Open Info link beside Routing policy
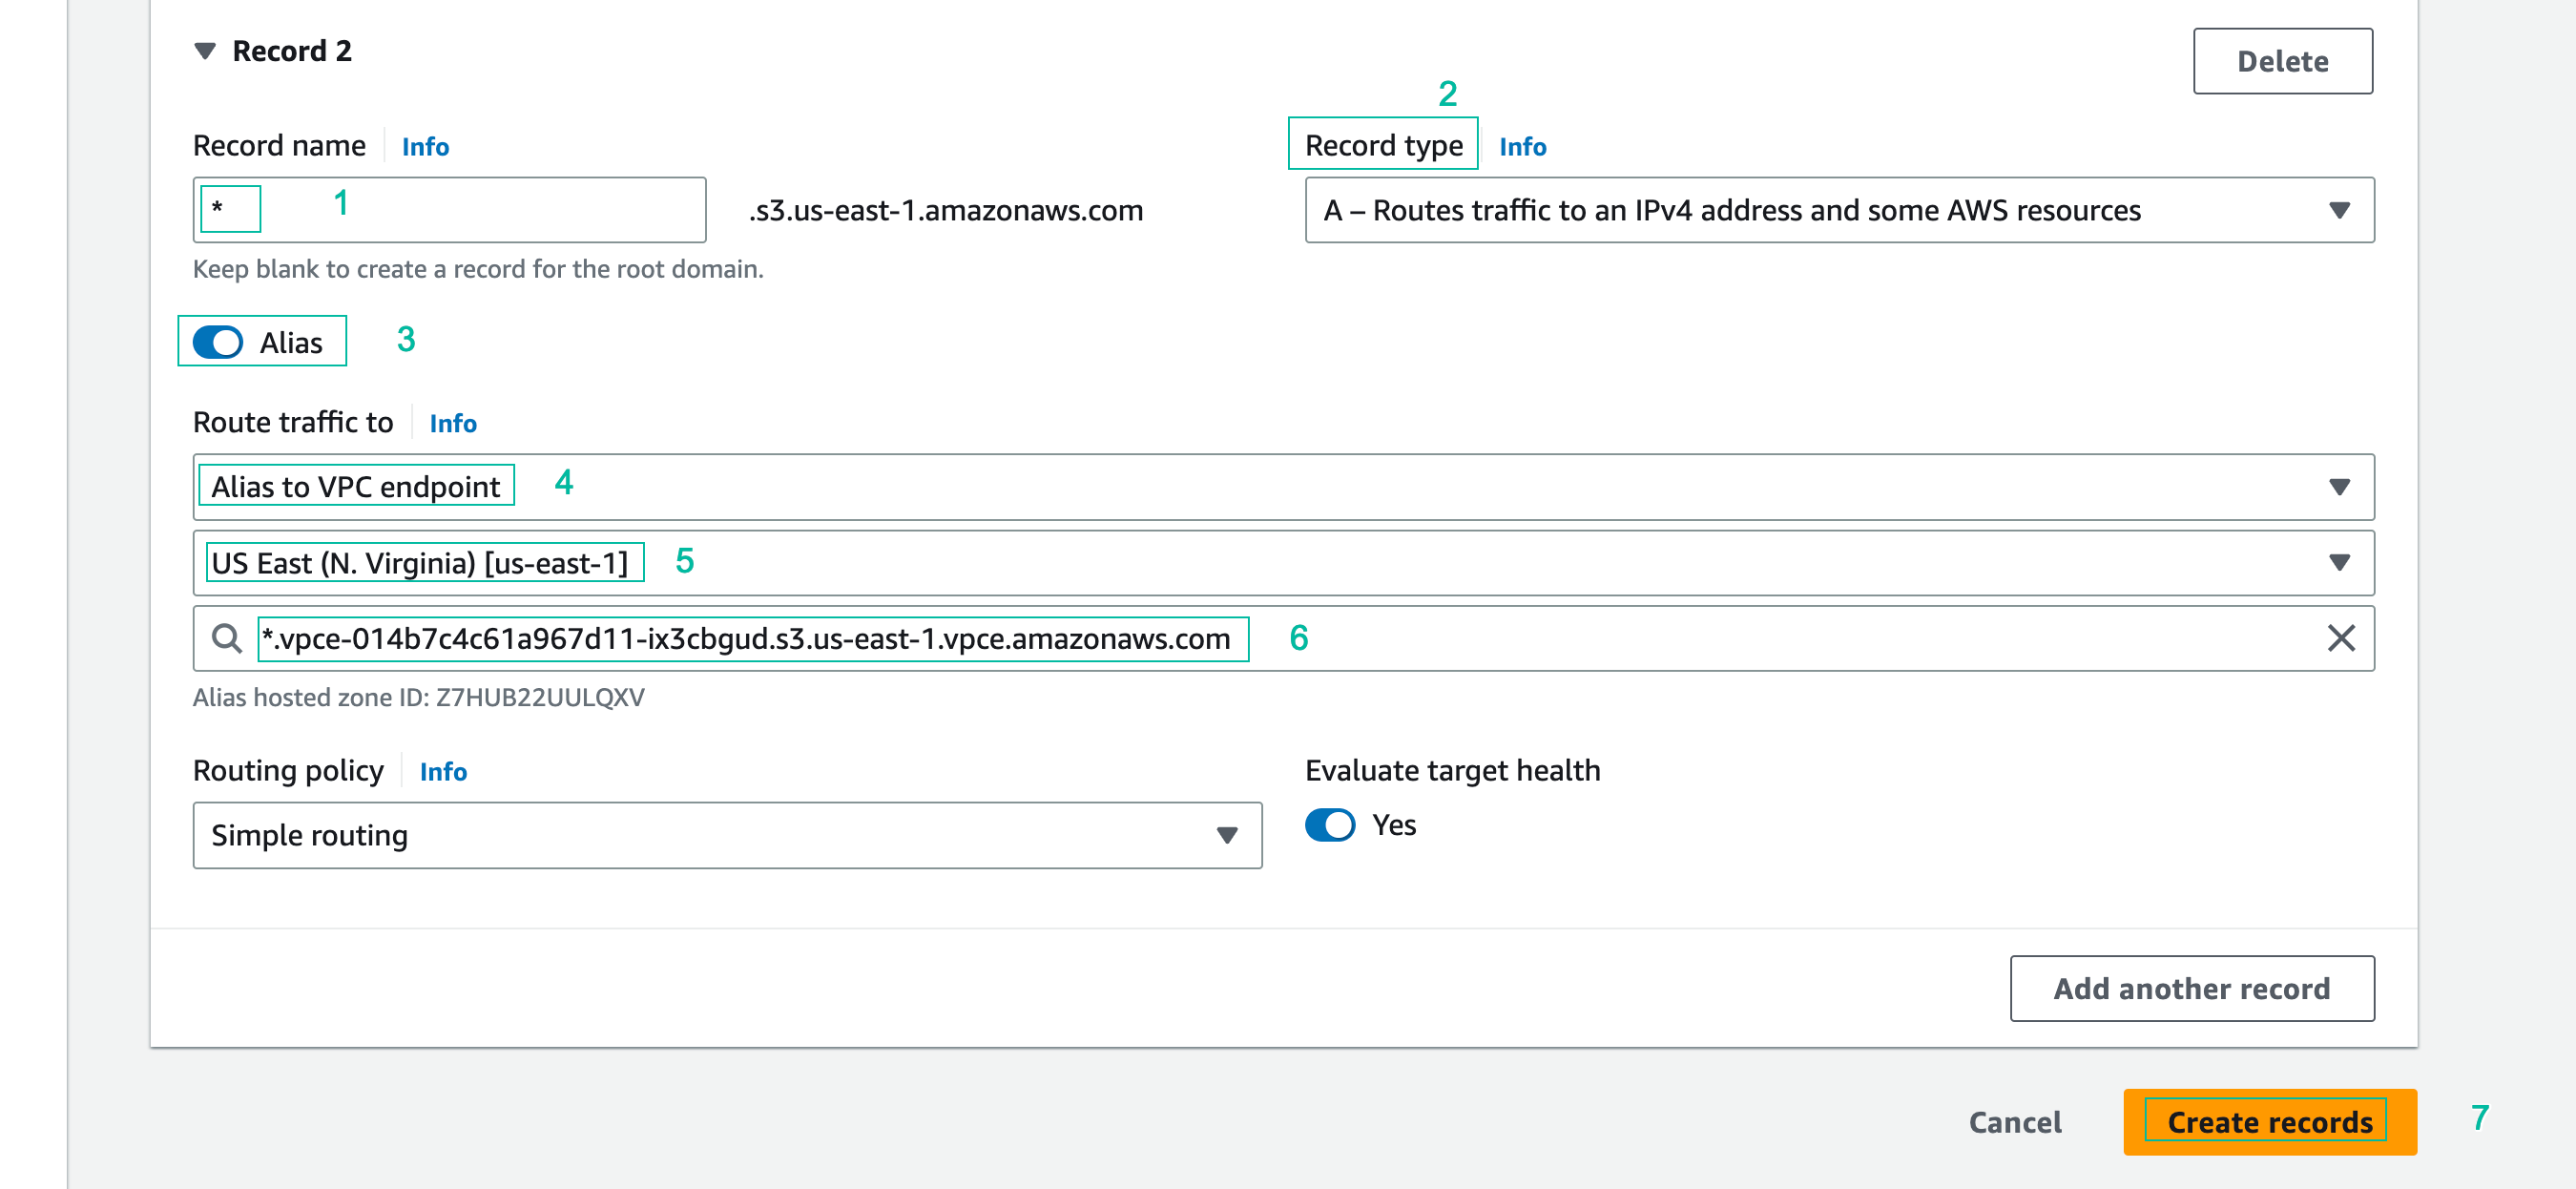 tap(443, 771)
